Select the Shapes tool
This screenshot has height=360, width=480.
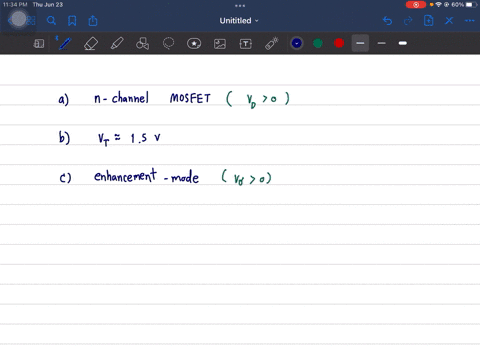(142, 44)
